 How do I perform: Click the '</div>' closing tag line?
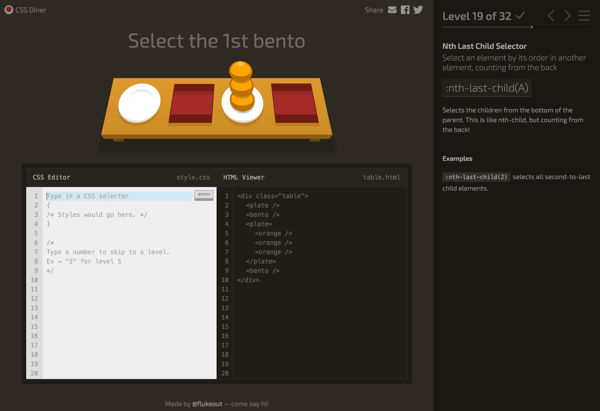[x=248, y=280]
